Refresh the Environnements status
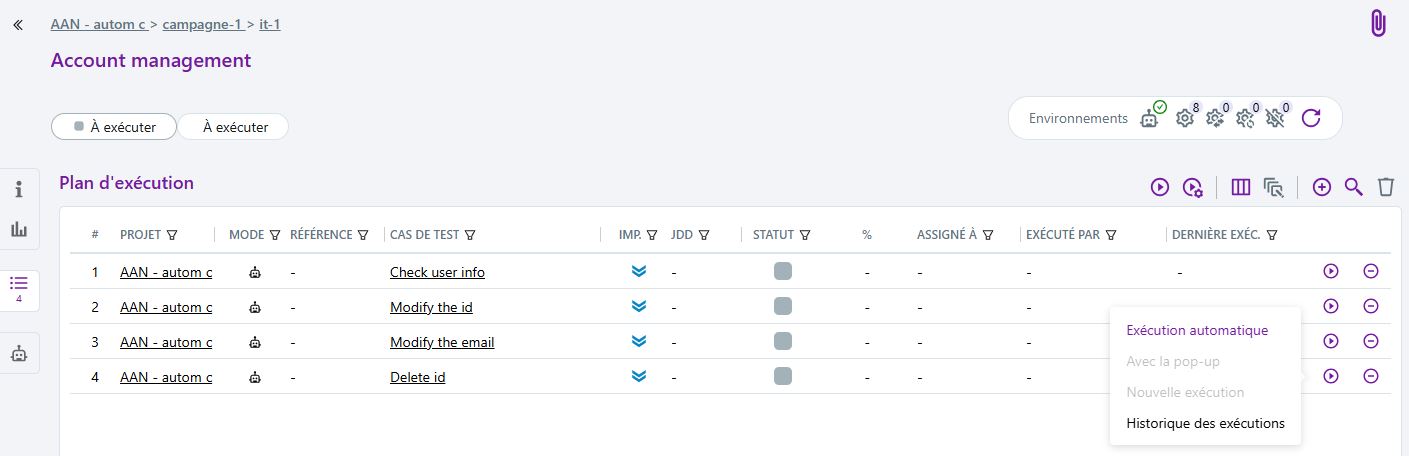The width and height of the screenshot is (1409, 456). point(1311,118)
